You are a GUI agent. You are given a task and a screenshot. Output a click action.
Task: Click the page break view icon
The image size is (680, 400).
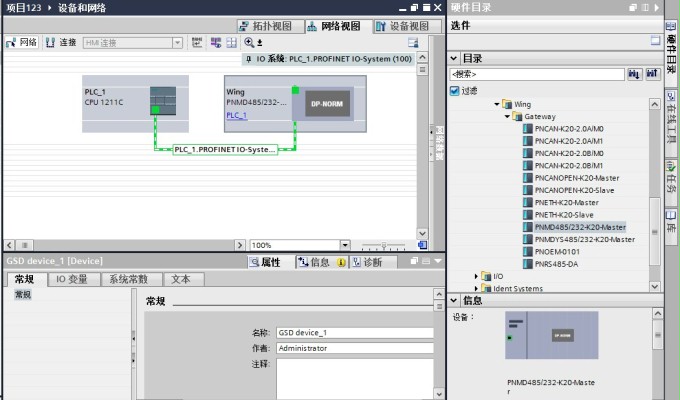coord(232,42)
